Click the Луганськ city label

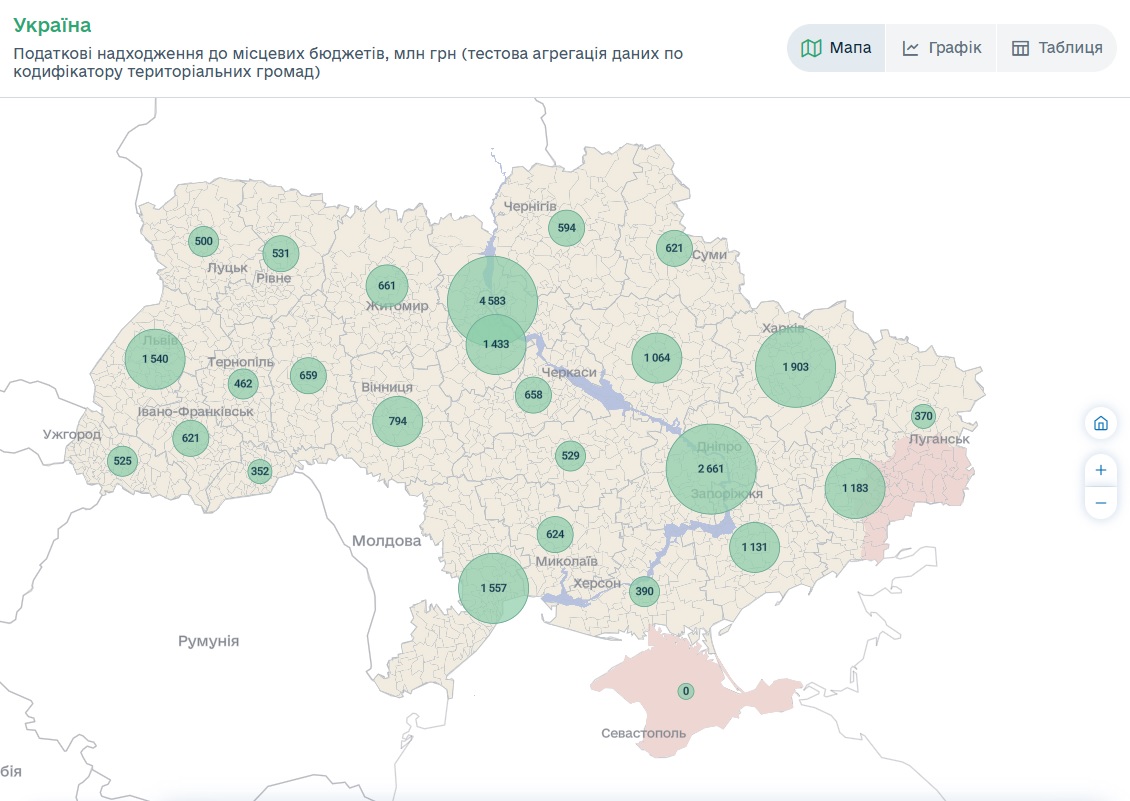tap(939, 439)
